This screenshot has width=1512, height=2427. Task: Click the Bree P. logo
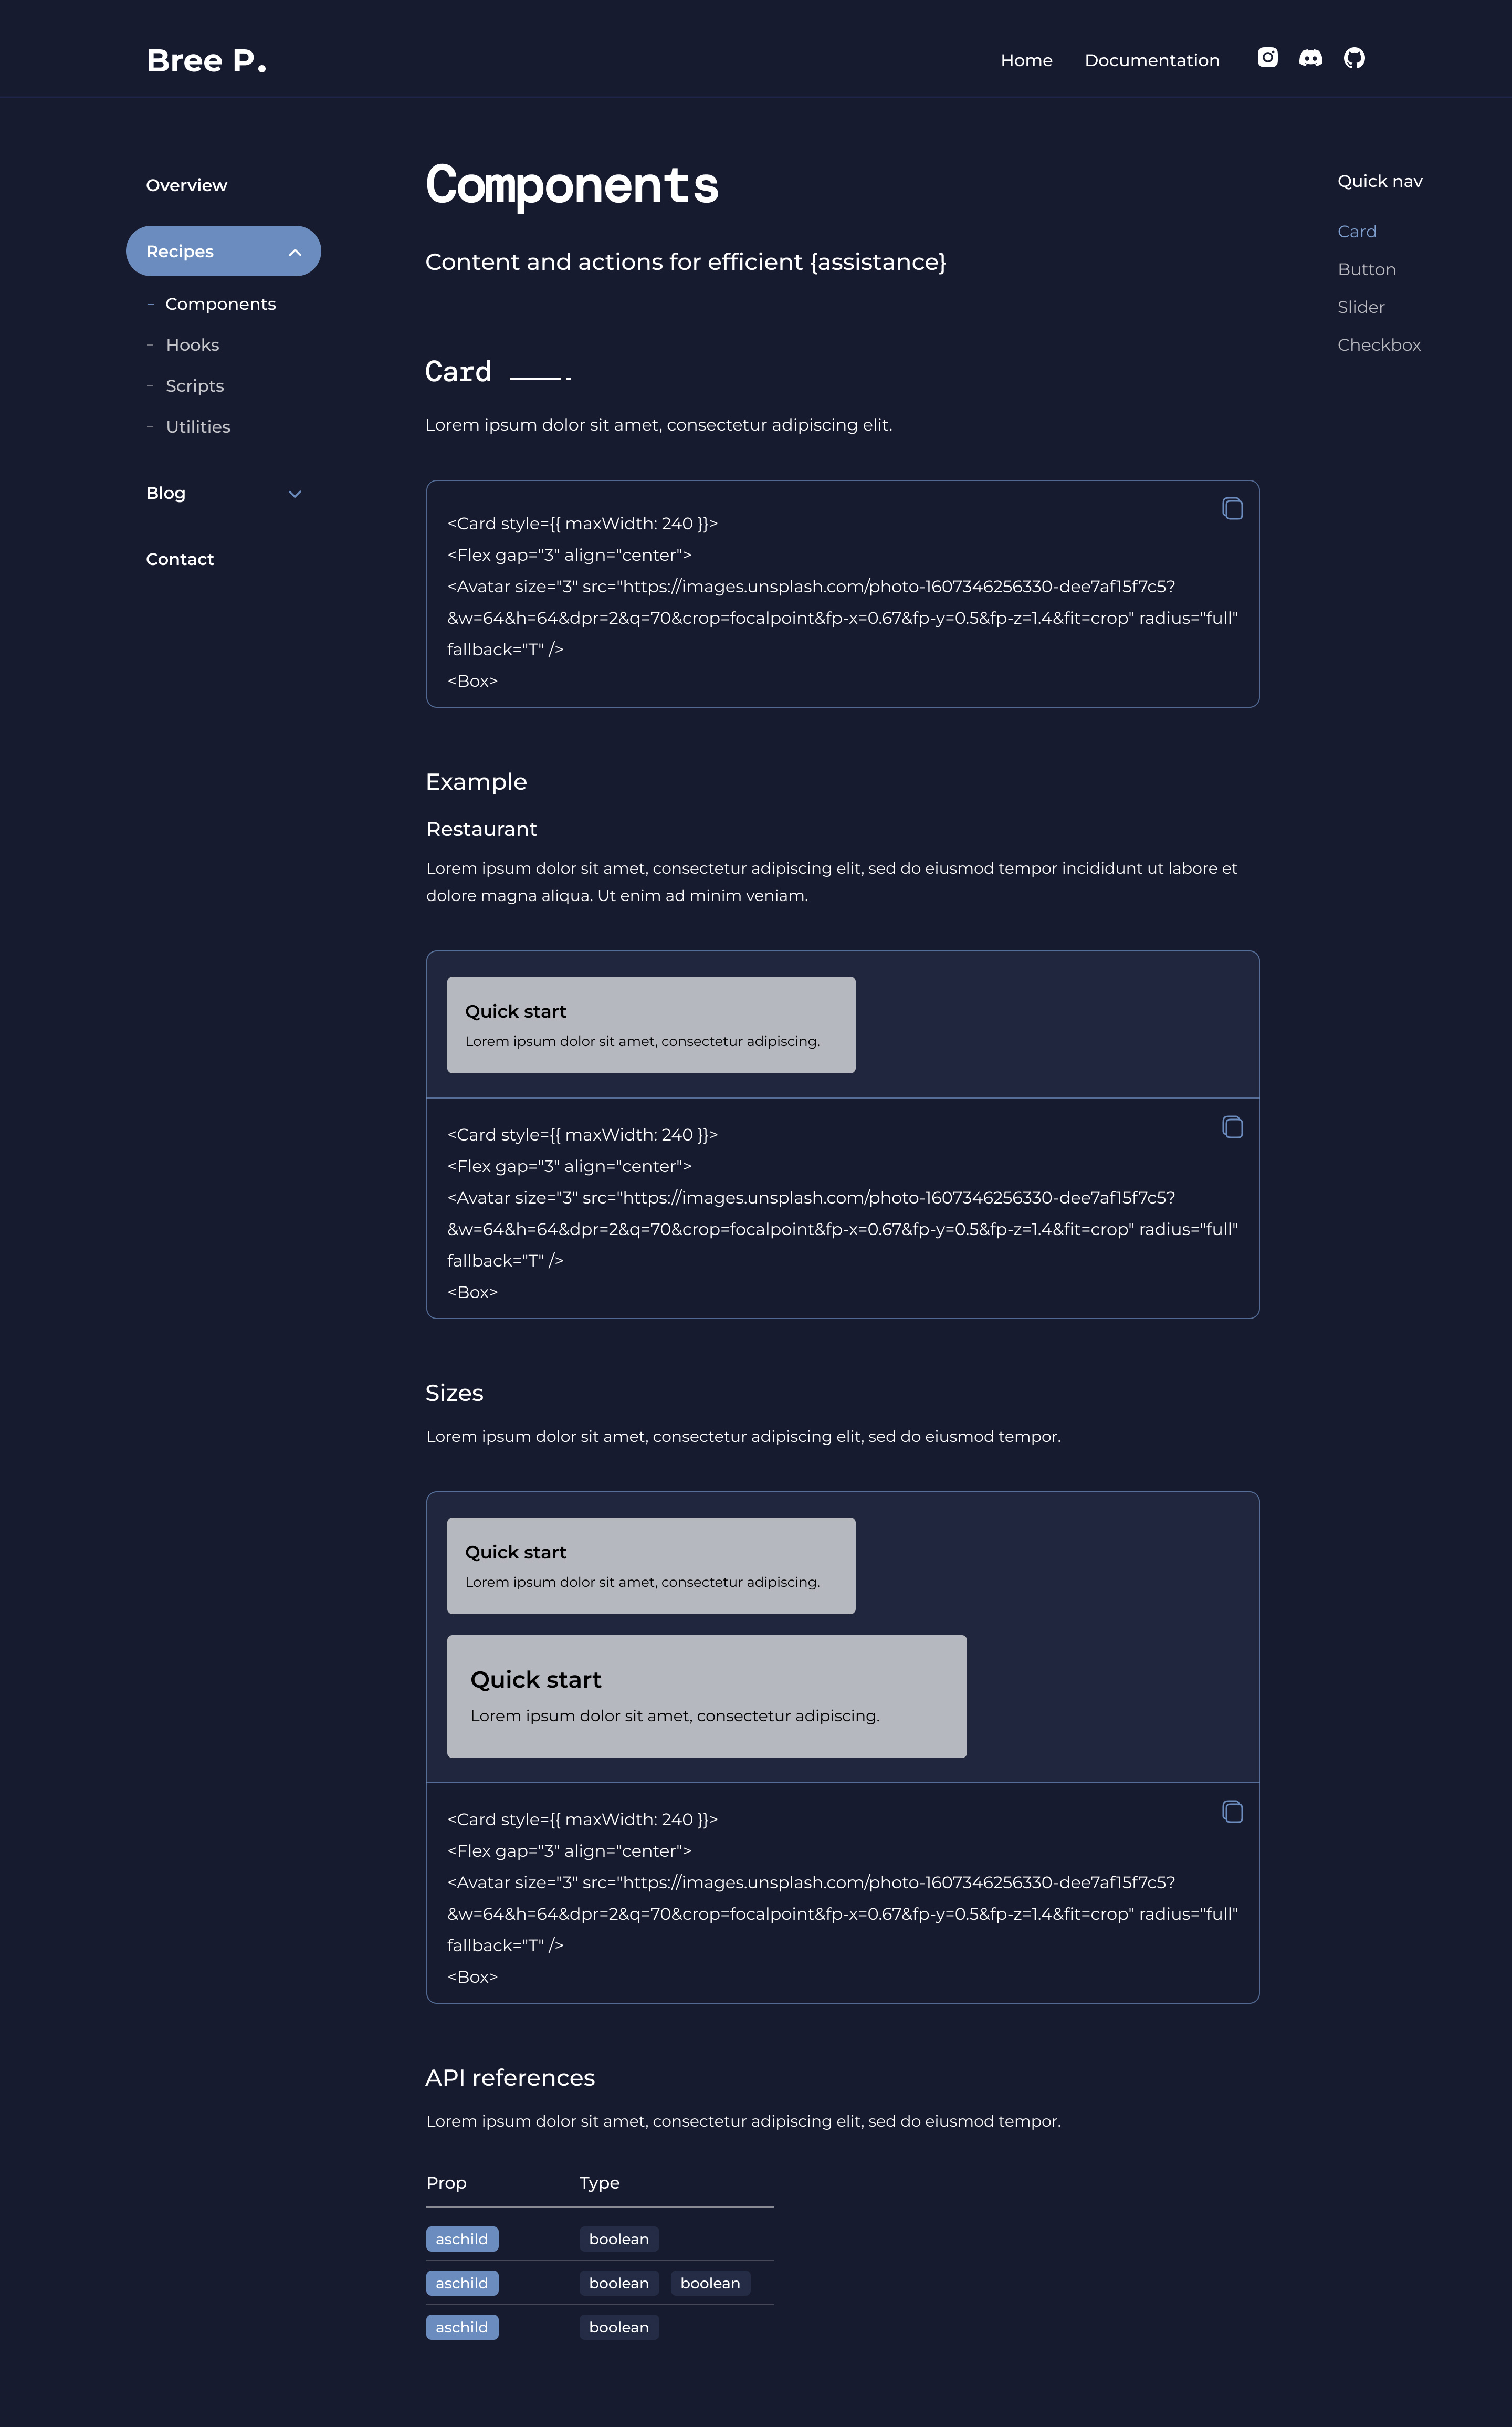pos(206,60)
